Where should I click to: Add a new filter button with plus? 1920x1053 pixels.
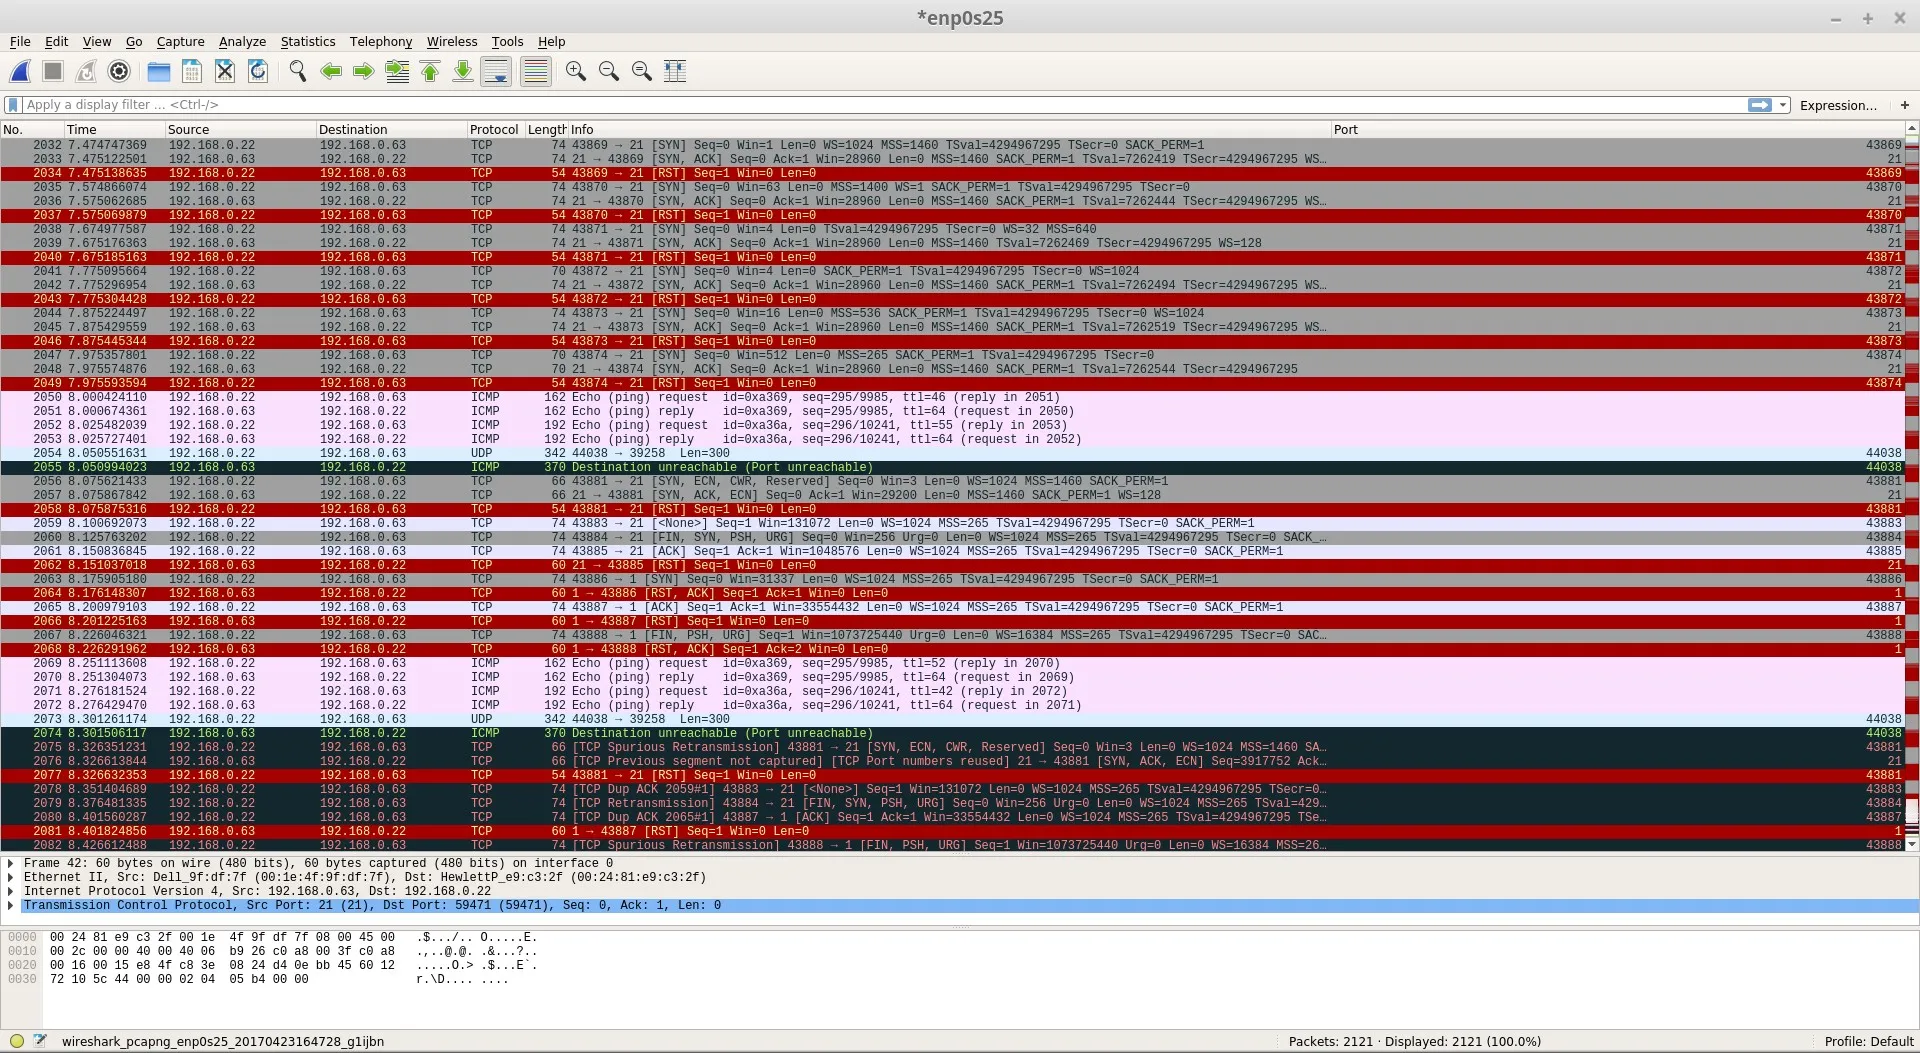1905,104
